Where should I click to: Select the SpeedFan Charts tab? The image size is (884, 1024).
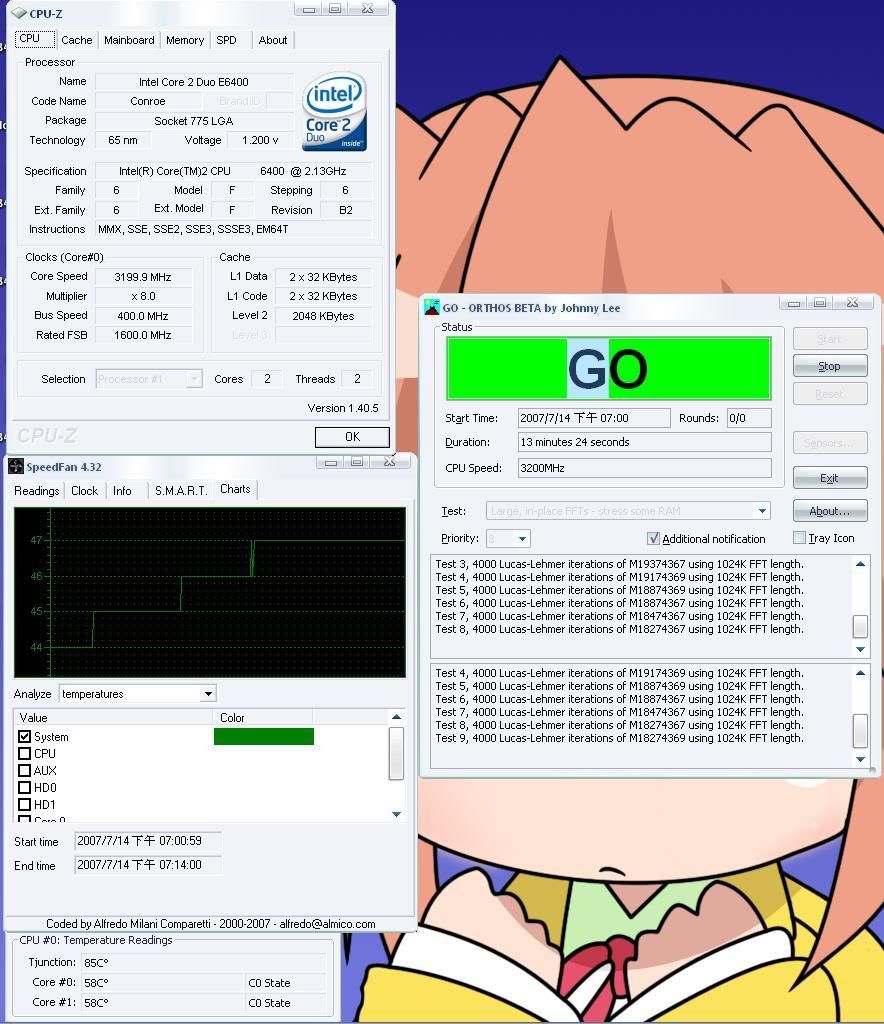click(x=235, y=488)
